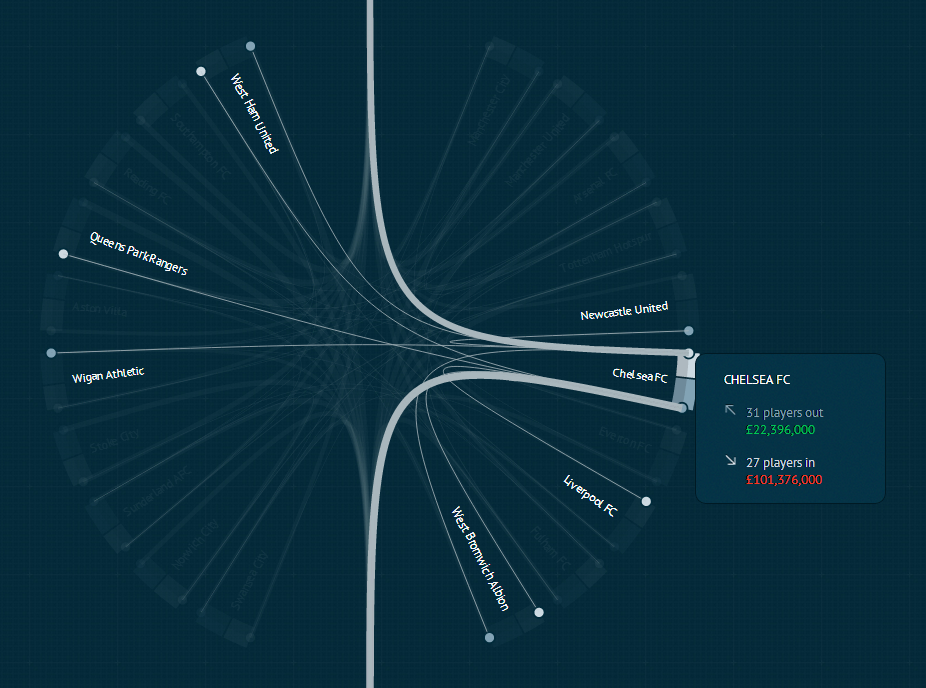This screenshot has height=688, width=926.
Task: Select the Chelsea FC label on the chart
Action: [640, 375]
